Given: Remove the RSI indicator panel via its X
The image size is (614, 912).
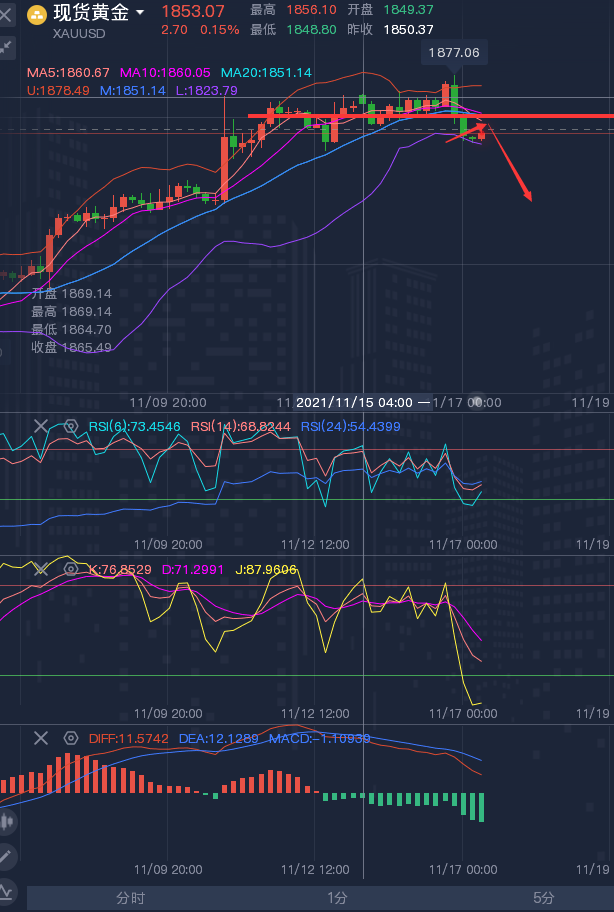Looking at the screenshot, I should [x=41, y=426].
